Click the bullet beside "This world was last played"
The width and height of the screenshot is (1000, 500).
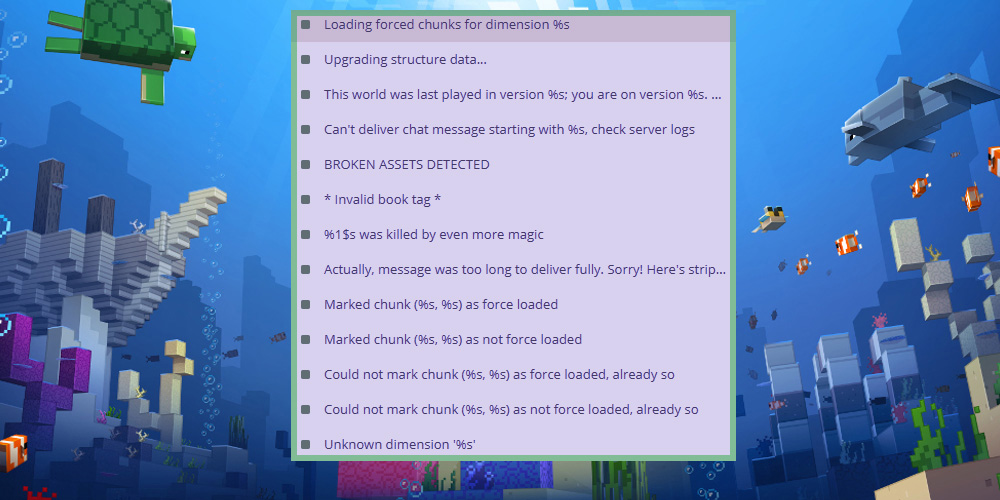305,94
